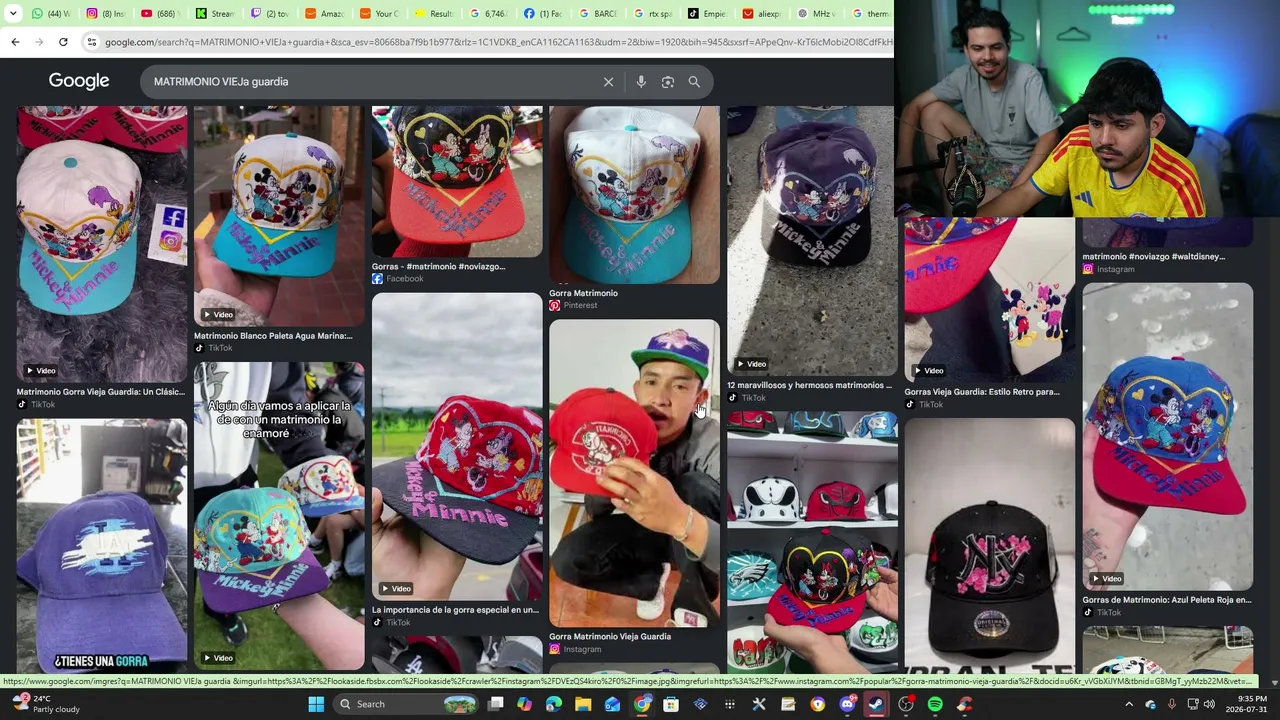Open the 'Gorra Matrimonio' Pinterest result

[583, 293]
